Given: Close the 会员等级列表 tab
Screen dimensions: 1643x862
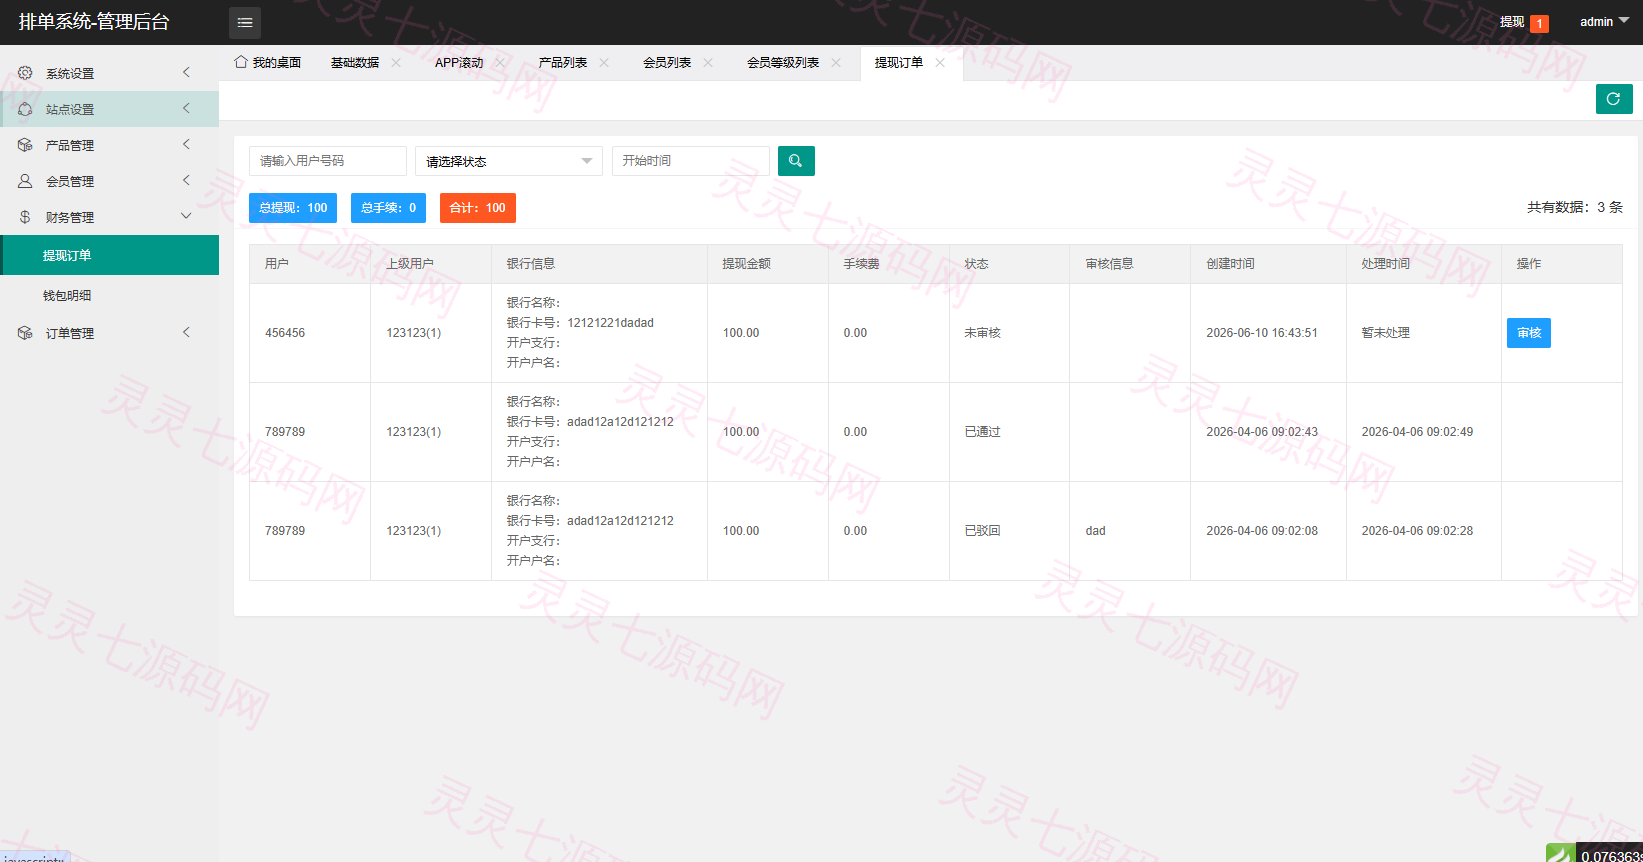Looking at the screenshot, I should (836, 62).
